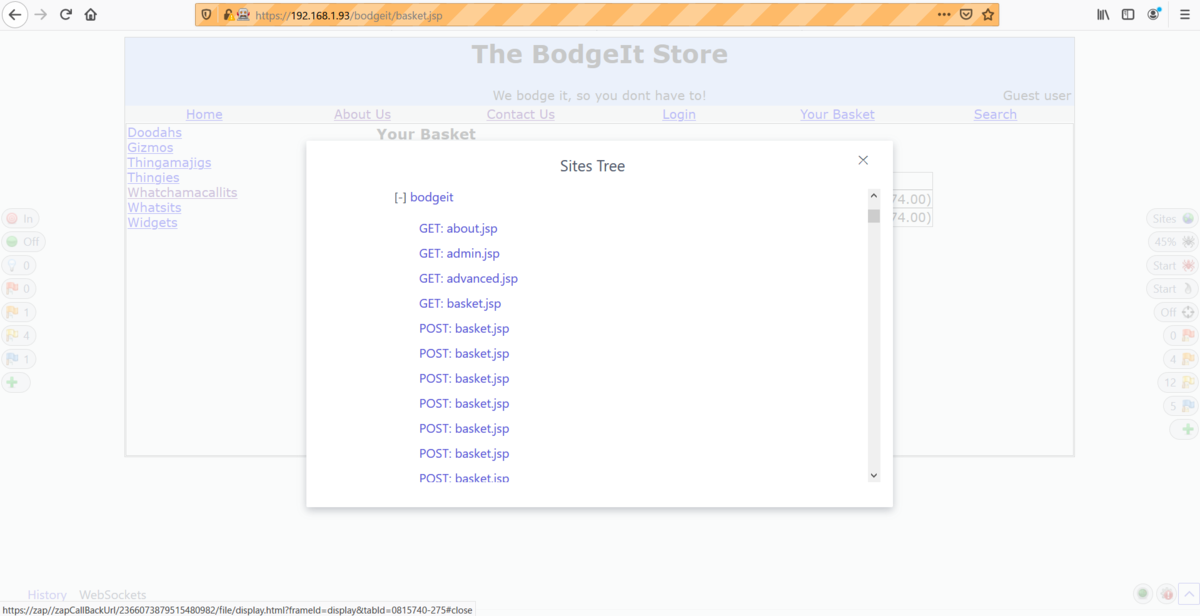Click the connection security lock icon
This screenshot has width=1200, height=616.
click(228, 15)
